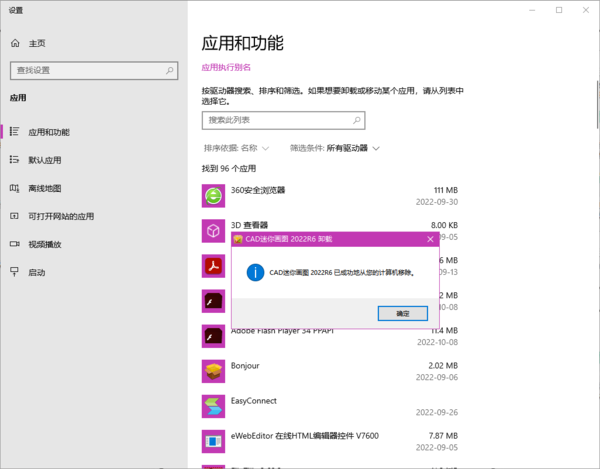Open 视频播放 settings page

coord(44,244)
